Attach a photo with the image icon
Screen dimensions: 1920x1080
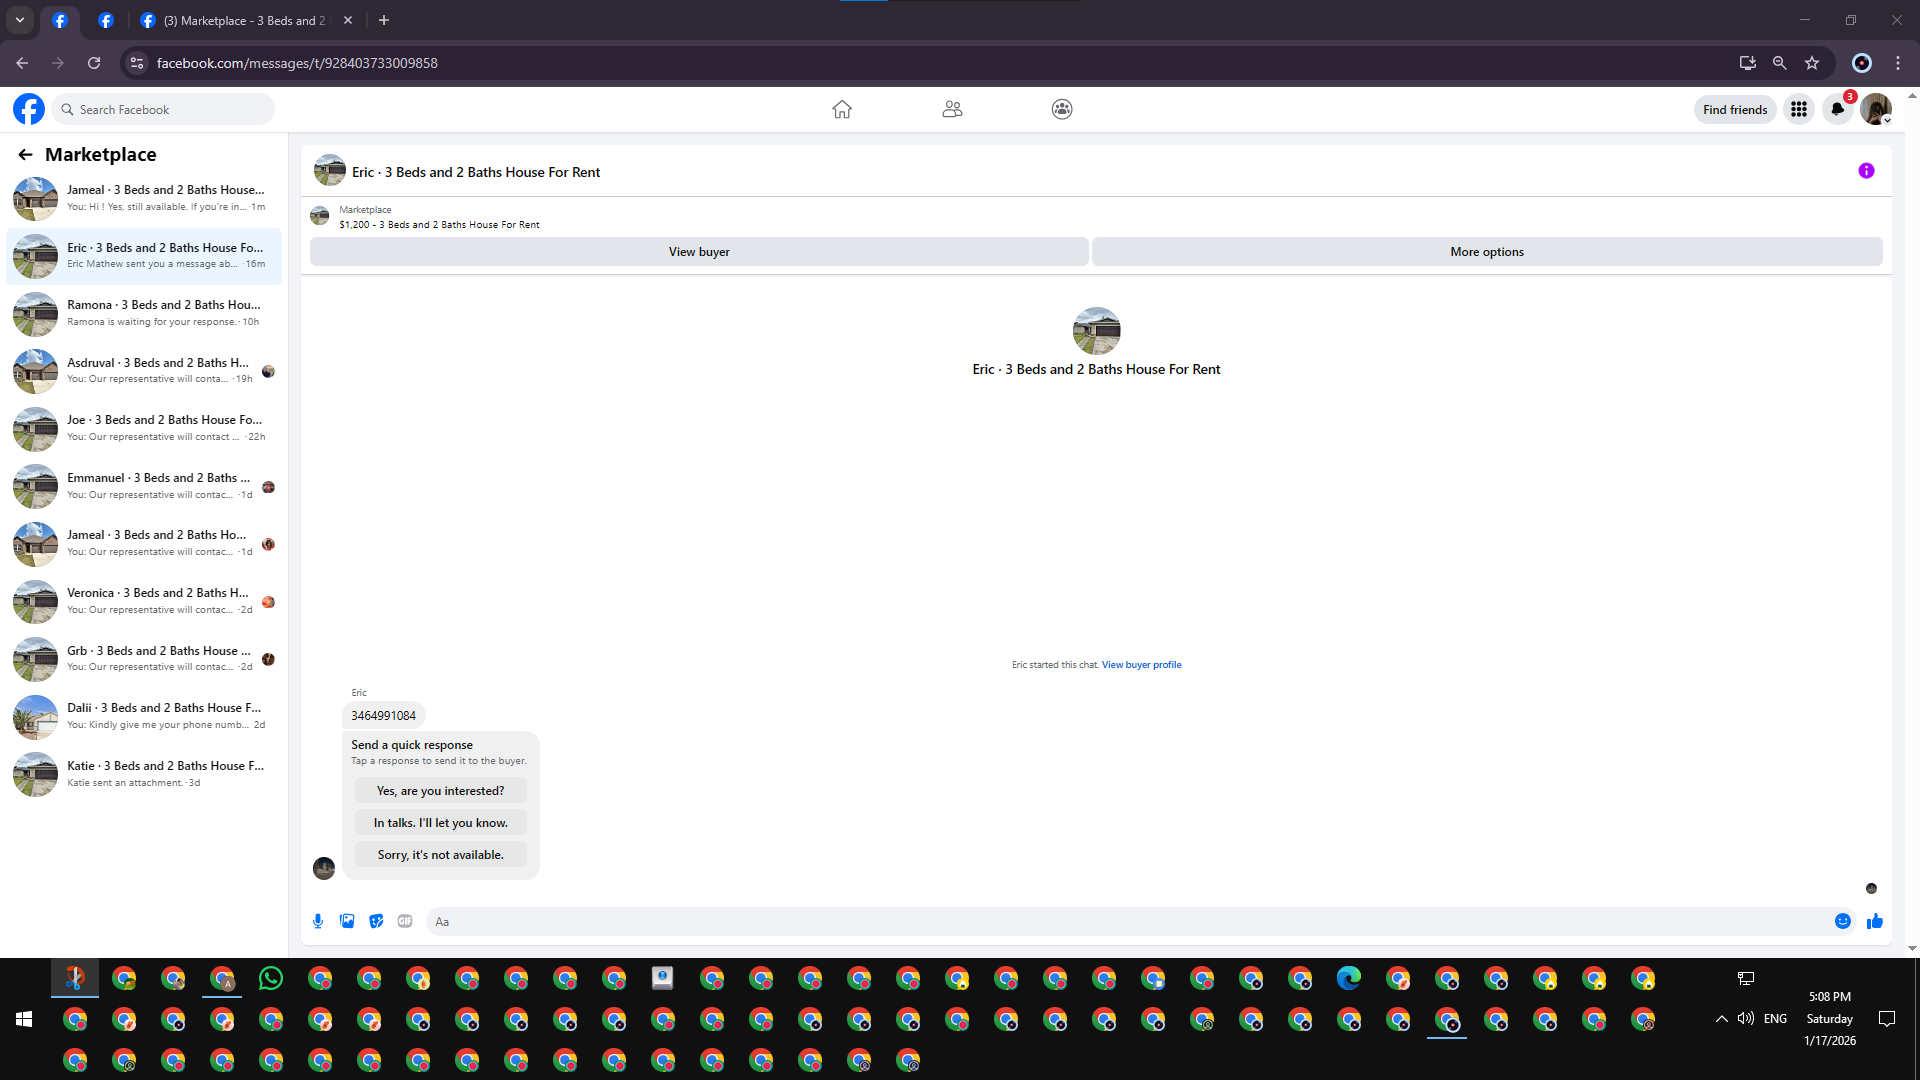(347, 921)
